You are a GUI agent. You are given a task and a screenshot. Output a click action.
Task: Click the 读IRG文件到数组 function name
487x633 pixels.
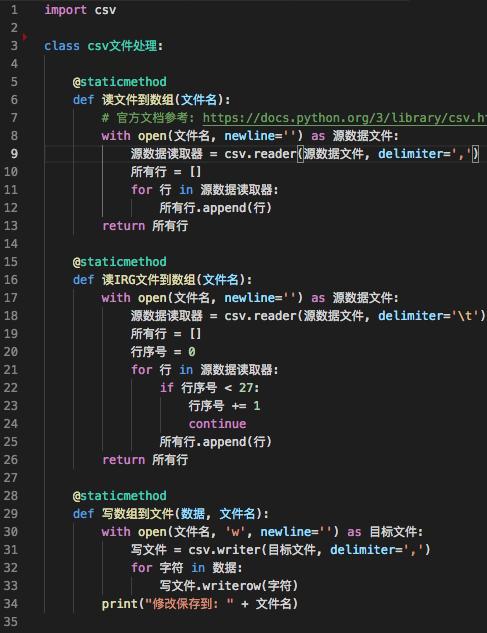[149, 280]
